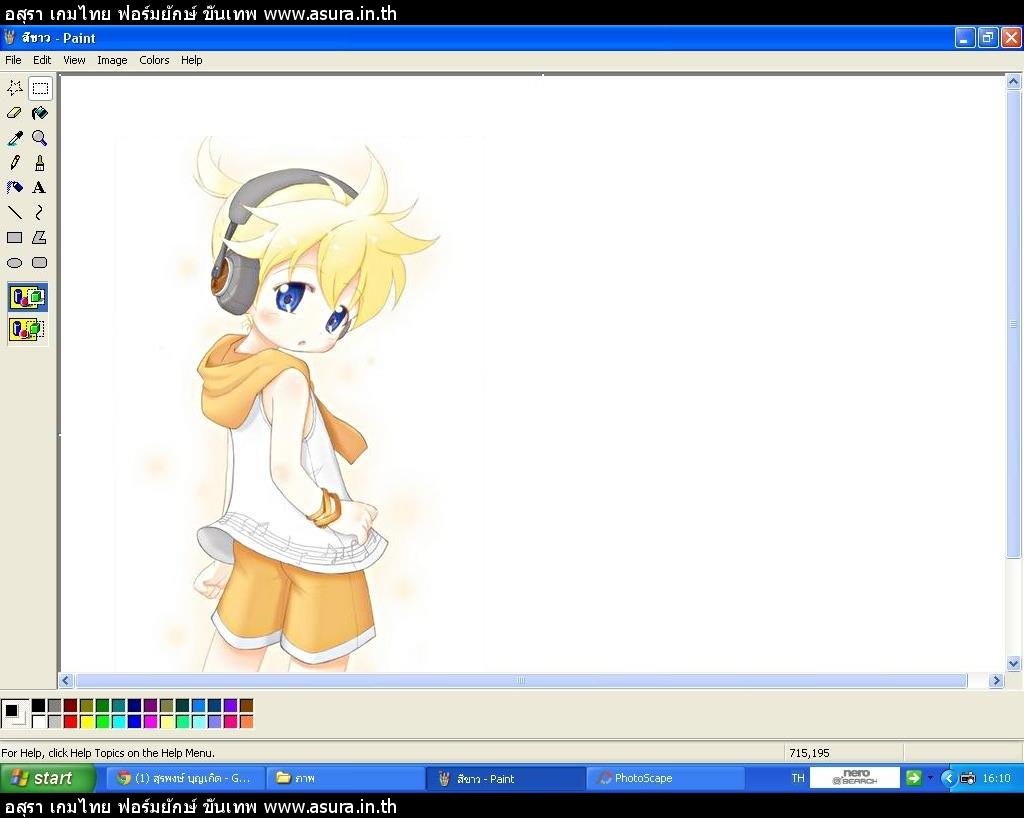Image resolution: width=1024 pixels, height=818 pixels.
Task: Pick the Rectangle shape tool
Action: pos(14,238)
